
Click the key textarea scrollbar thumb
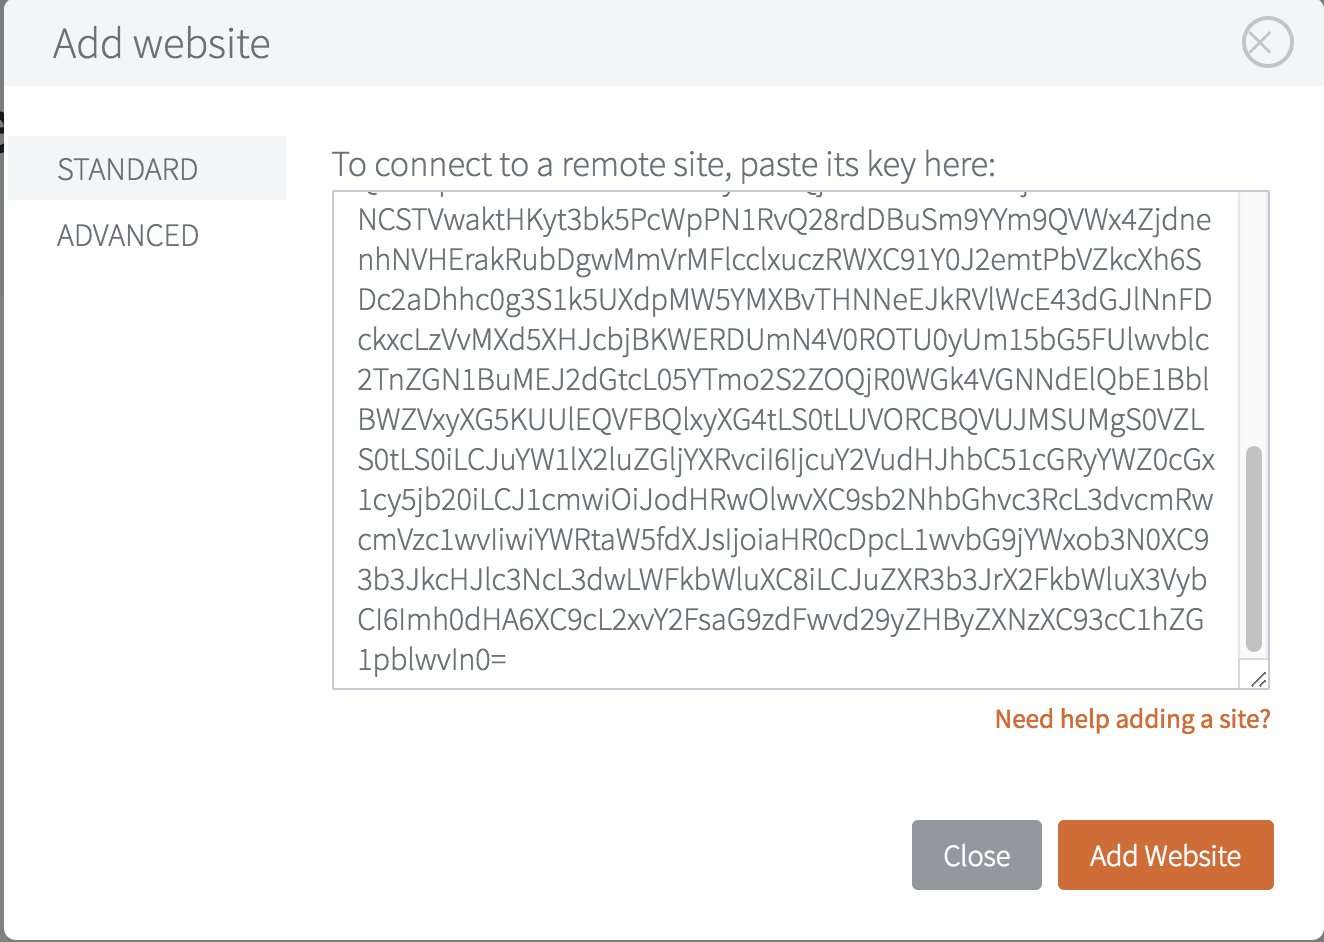click(1254, 549)
